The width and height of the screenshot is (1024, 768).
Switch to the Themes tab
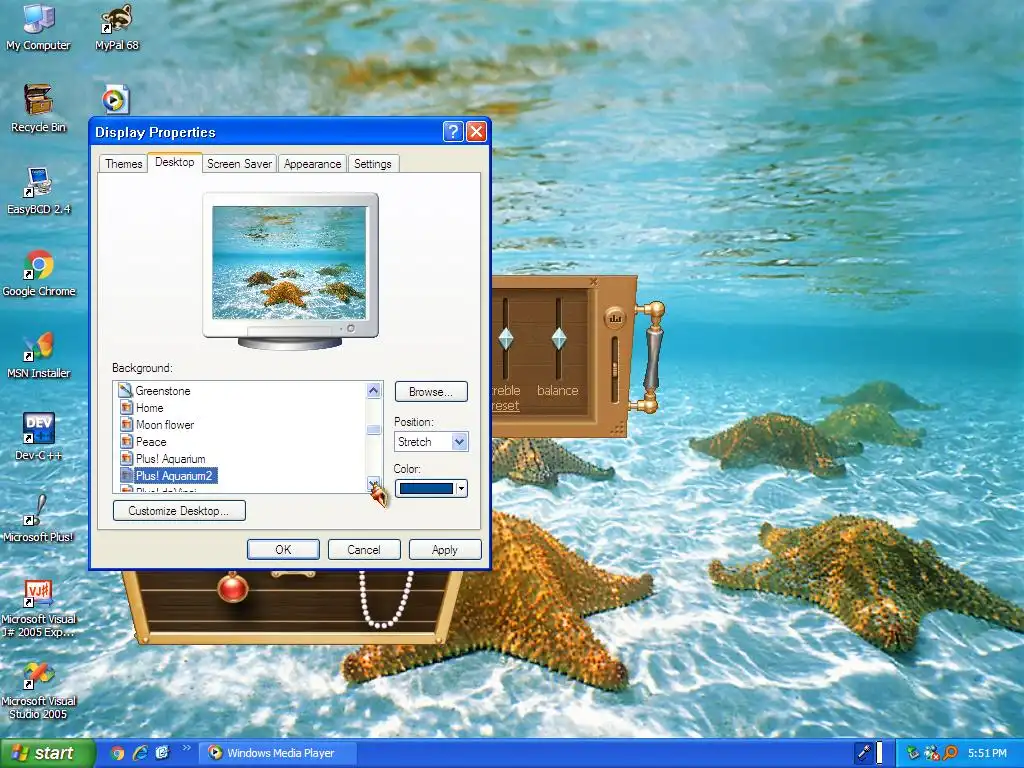[123, 164]
